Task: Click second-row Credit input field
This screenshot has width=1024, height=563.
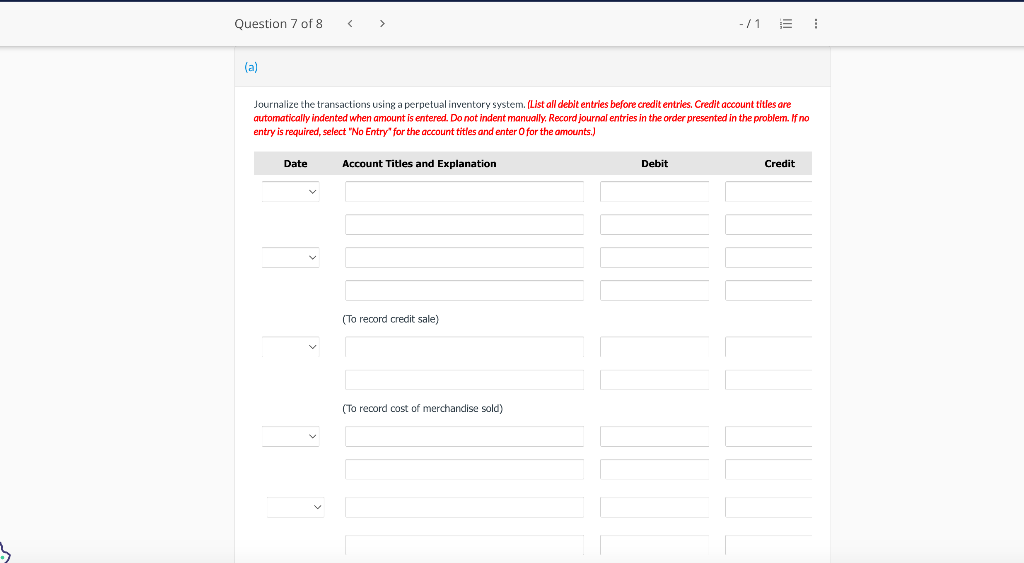Action: click(x=769, y=224)
